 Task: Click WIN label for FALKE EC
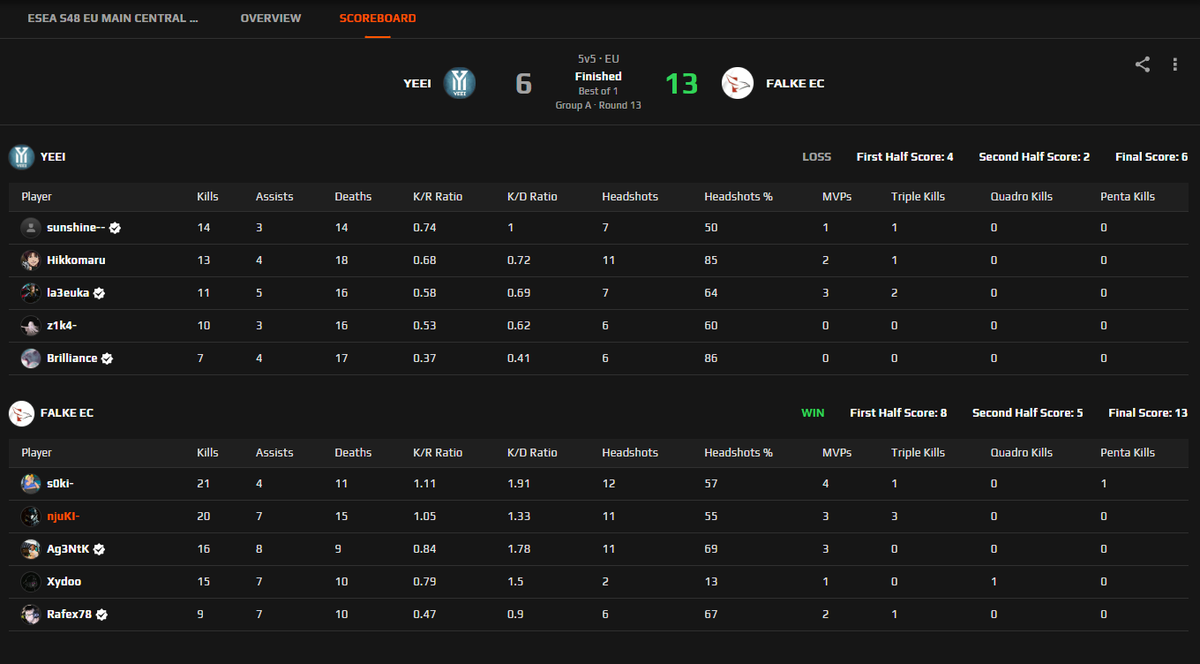point(813,413)
